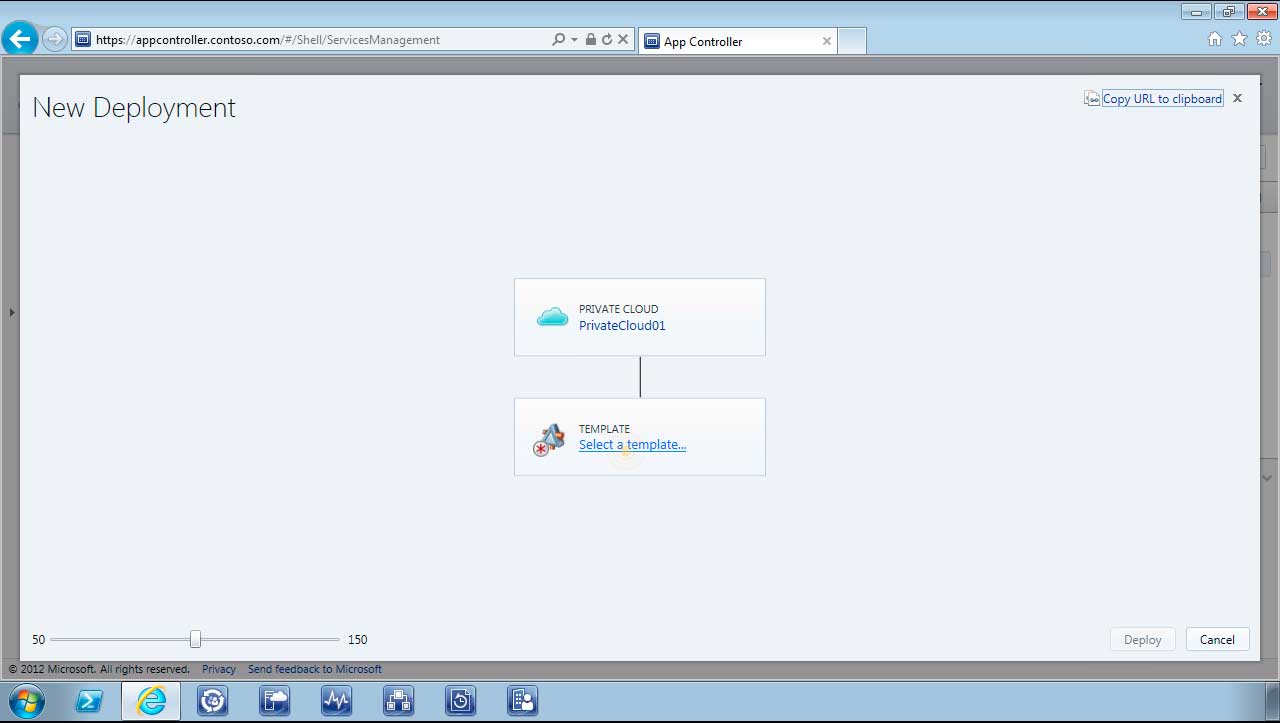Click the browser forward arrow
Screen dimensions: 1280x723
[x=55, y=40]
